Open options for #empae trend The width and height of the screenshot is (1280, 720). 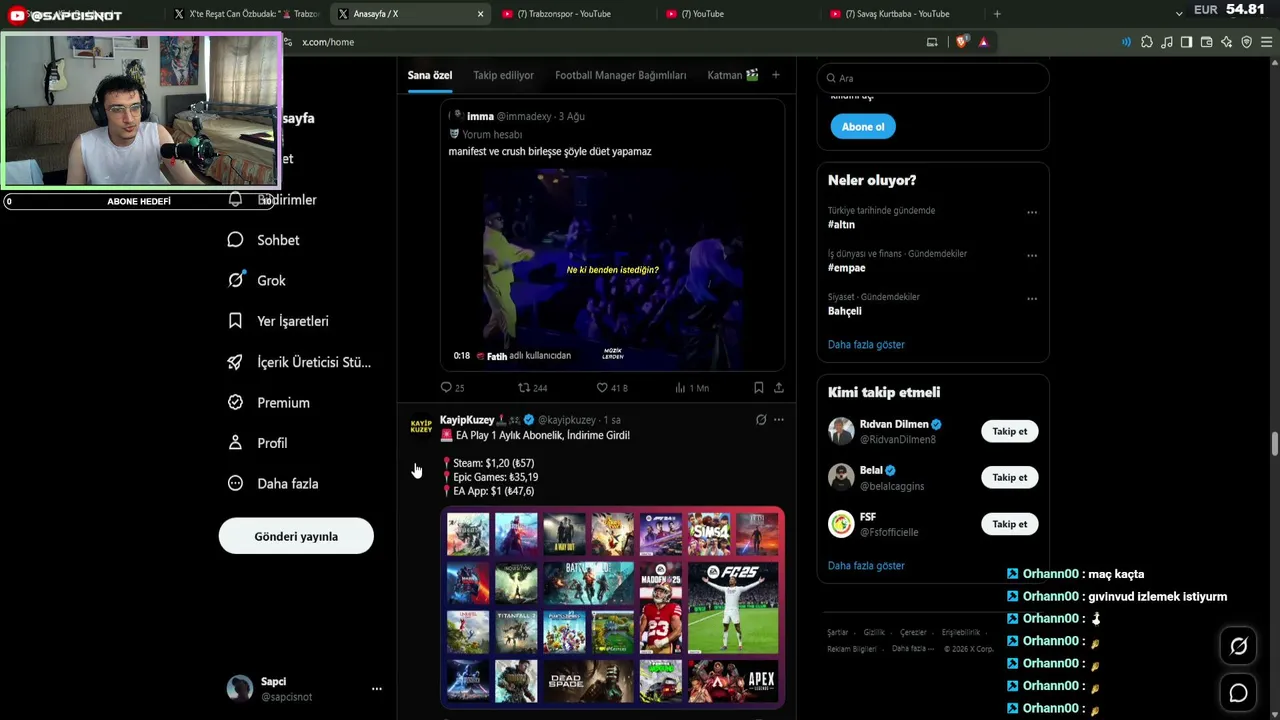1032,255
